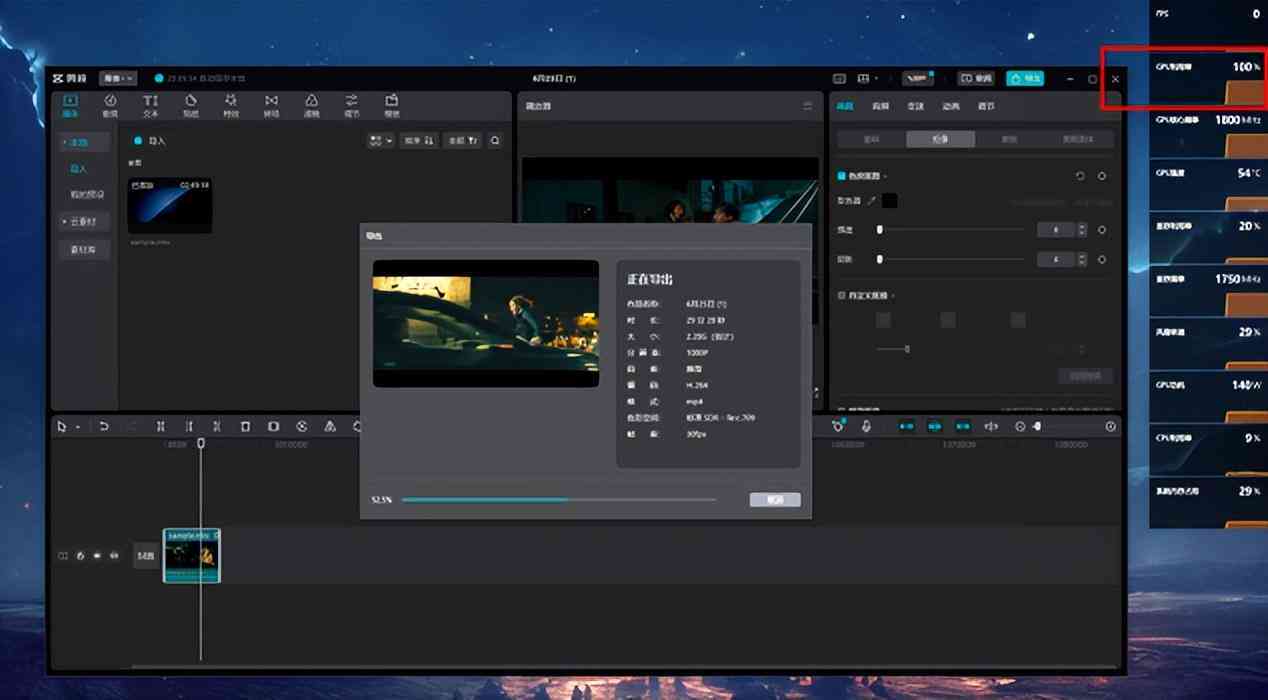Open the 文本 (Text) tab
Image resolution: width=1268 pixels, height=700 pixels.
pyautogui.click(x=150, y=106)
